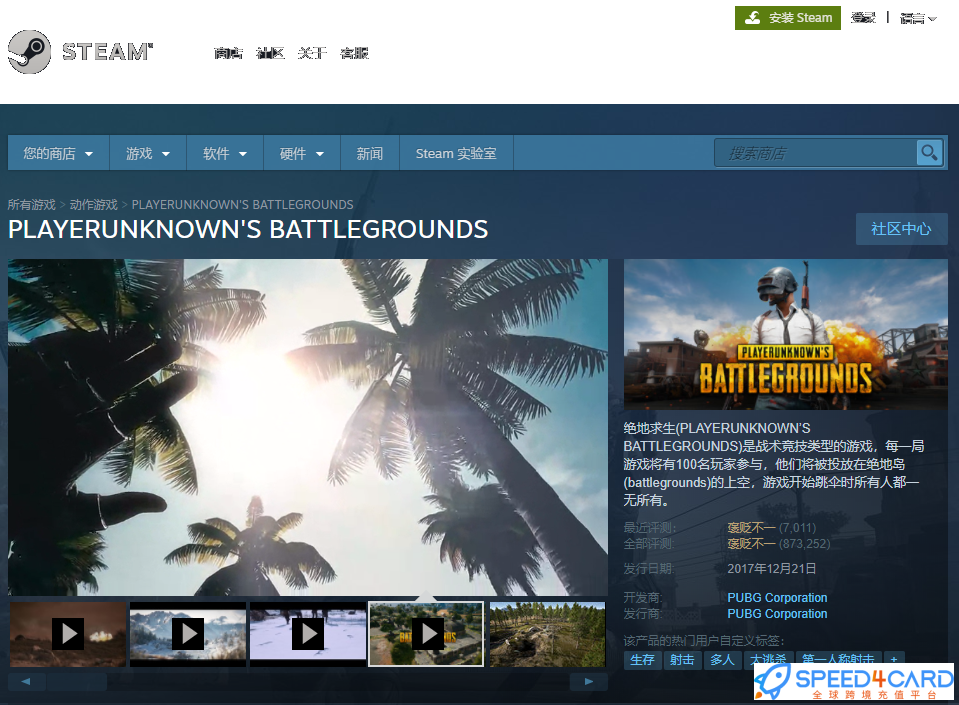
Task: Open developer PUBG Corporation link
Action: [x=777, y=597]
